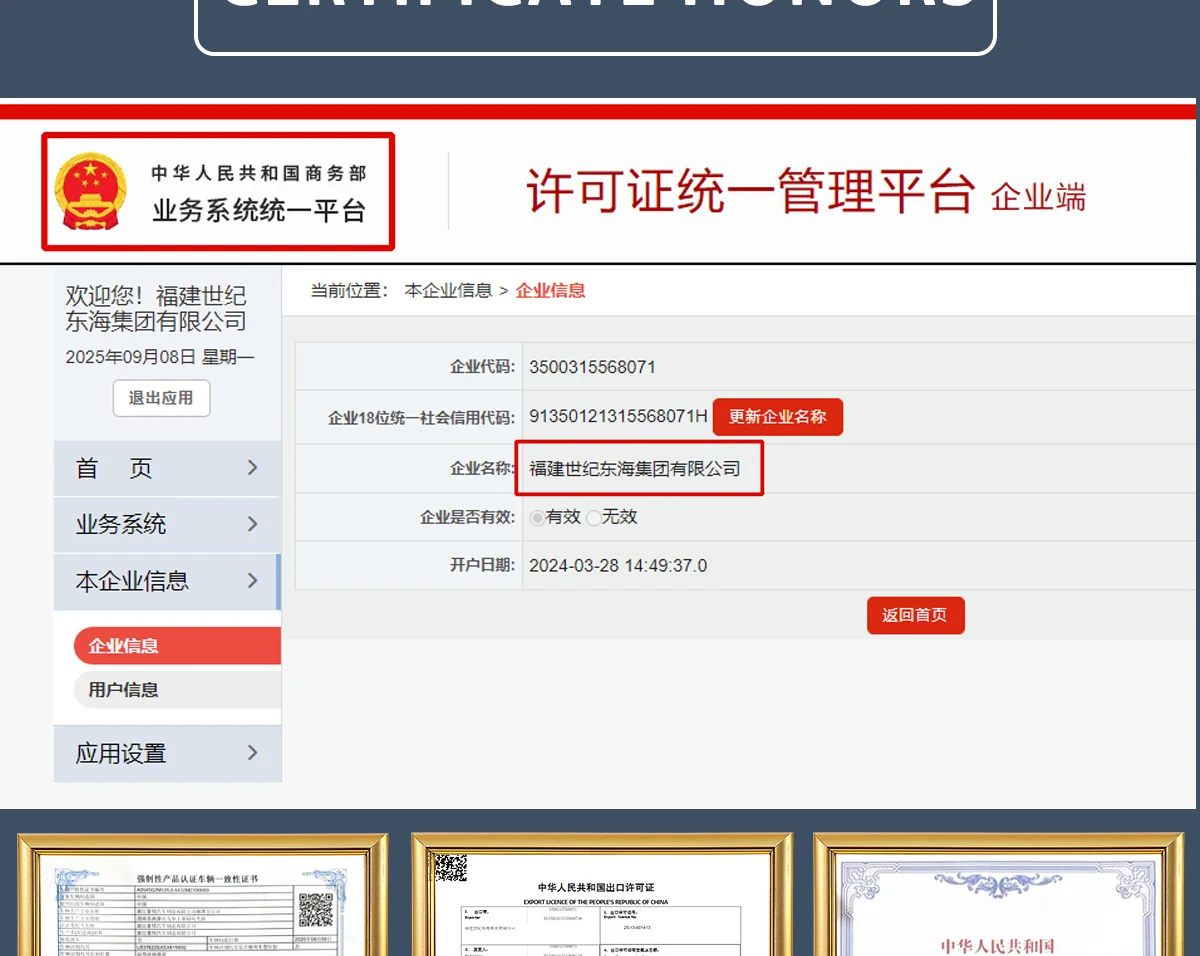Select 企业信息 submenu item
1200x956 pixels.
[177, 646]
